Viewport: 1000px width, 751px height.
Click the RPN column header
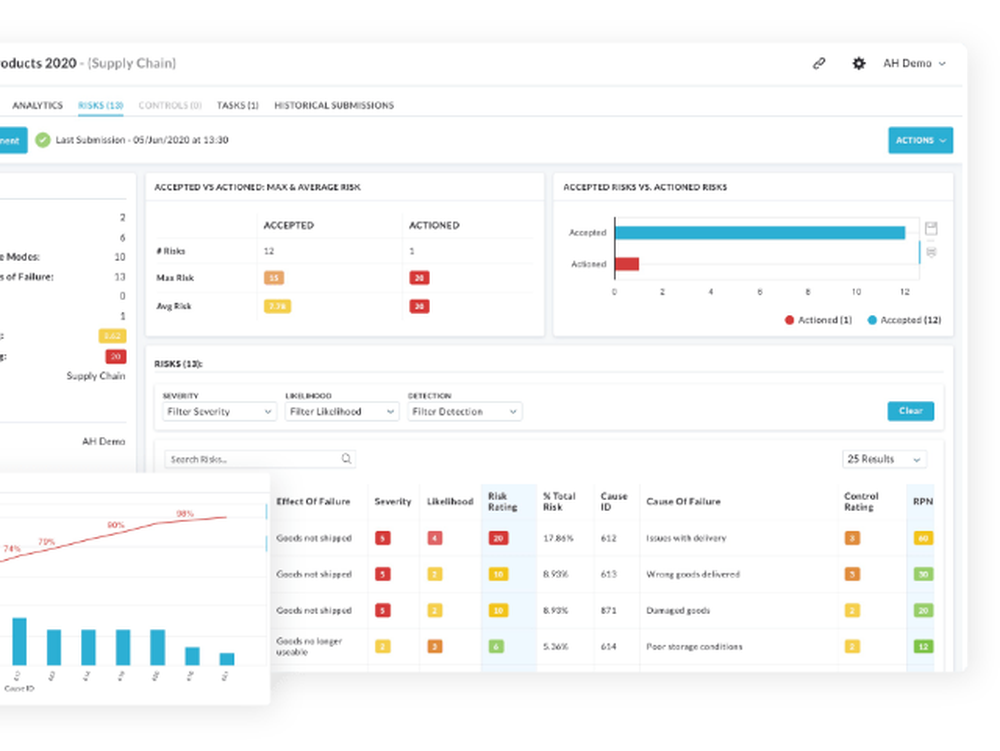click(923, 502)
